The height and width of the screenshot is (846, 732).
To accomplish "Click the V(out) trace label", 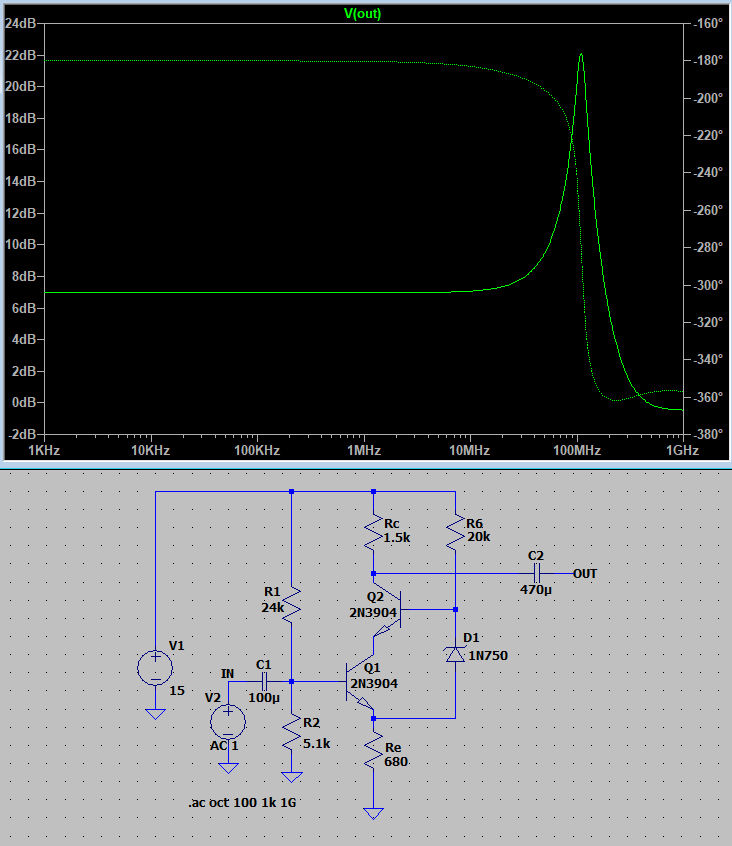I will (362, 14).
